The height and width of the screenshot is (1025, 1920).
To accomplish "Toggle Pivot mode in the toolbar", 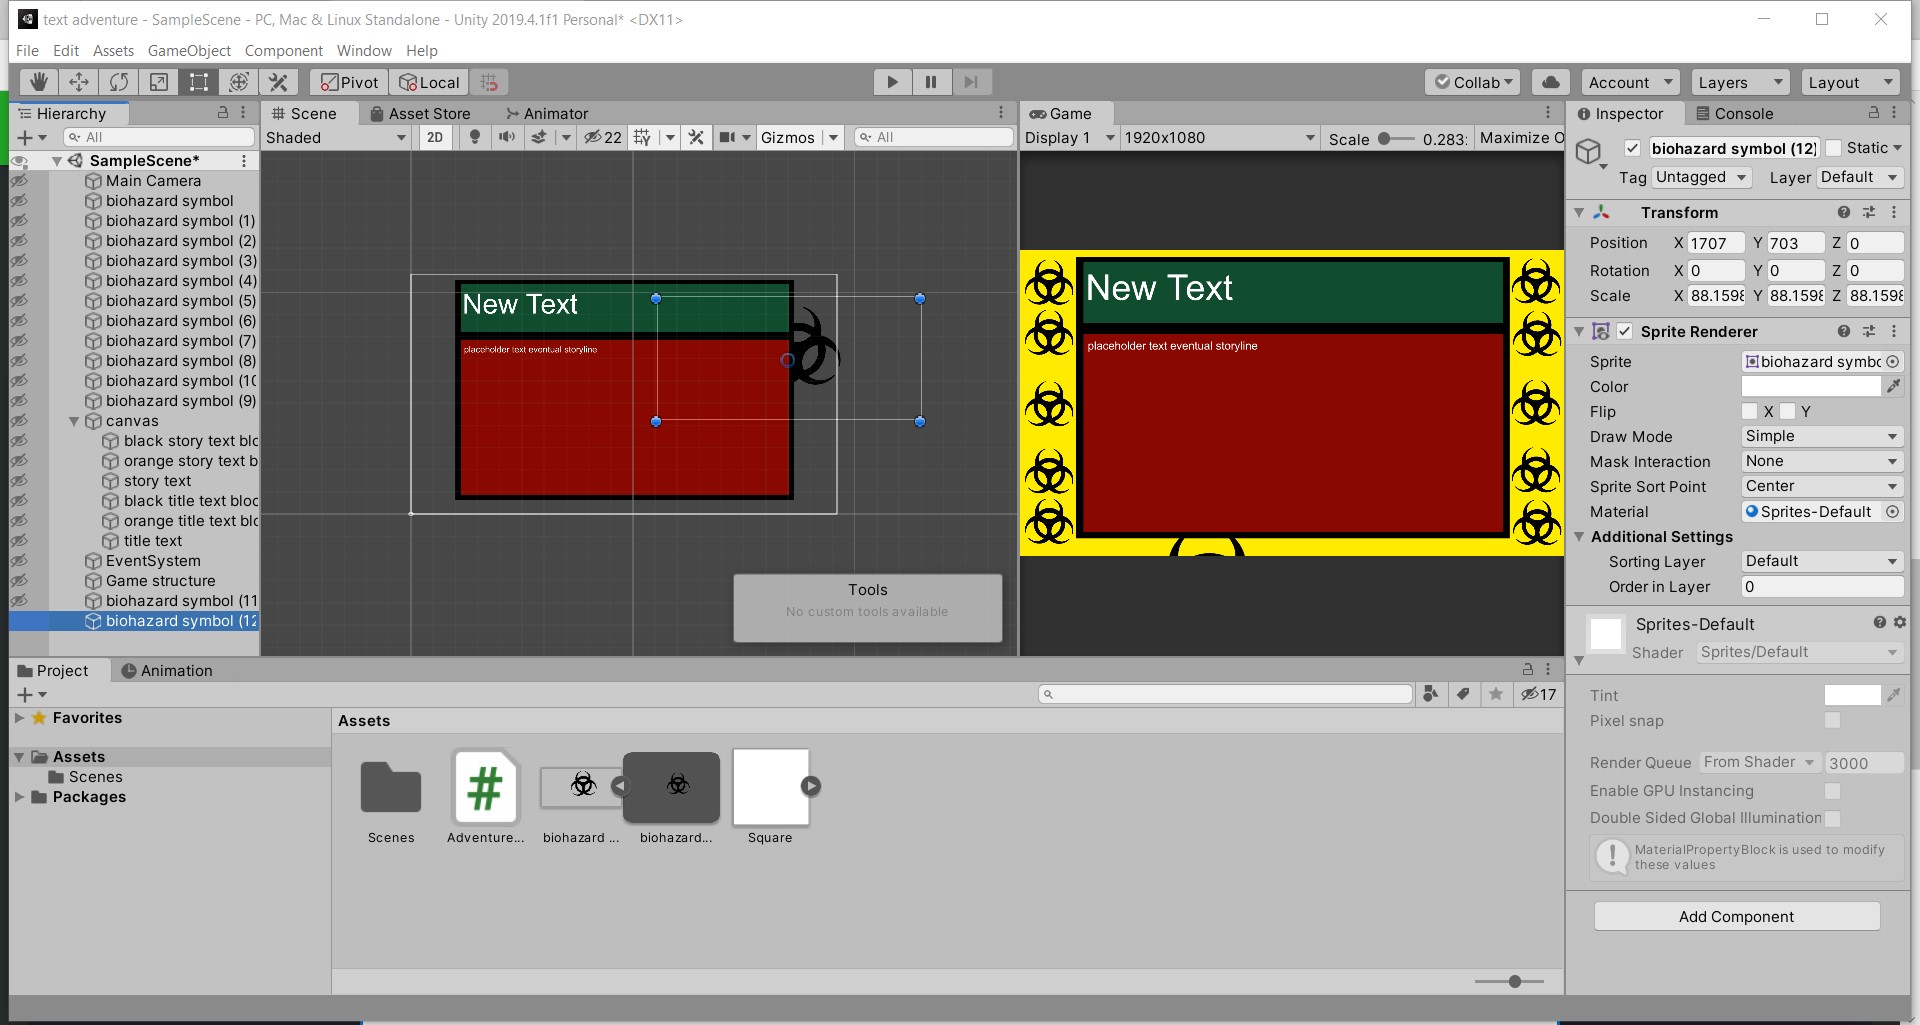I will pos(347,82).
